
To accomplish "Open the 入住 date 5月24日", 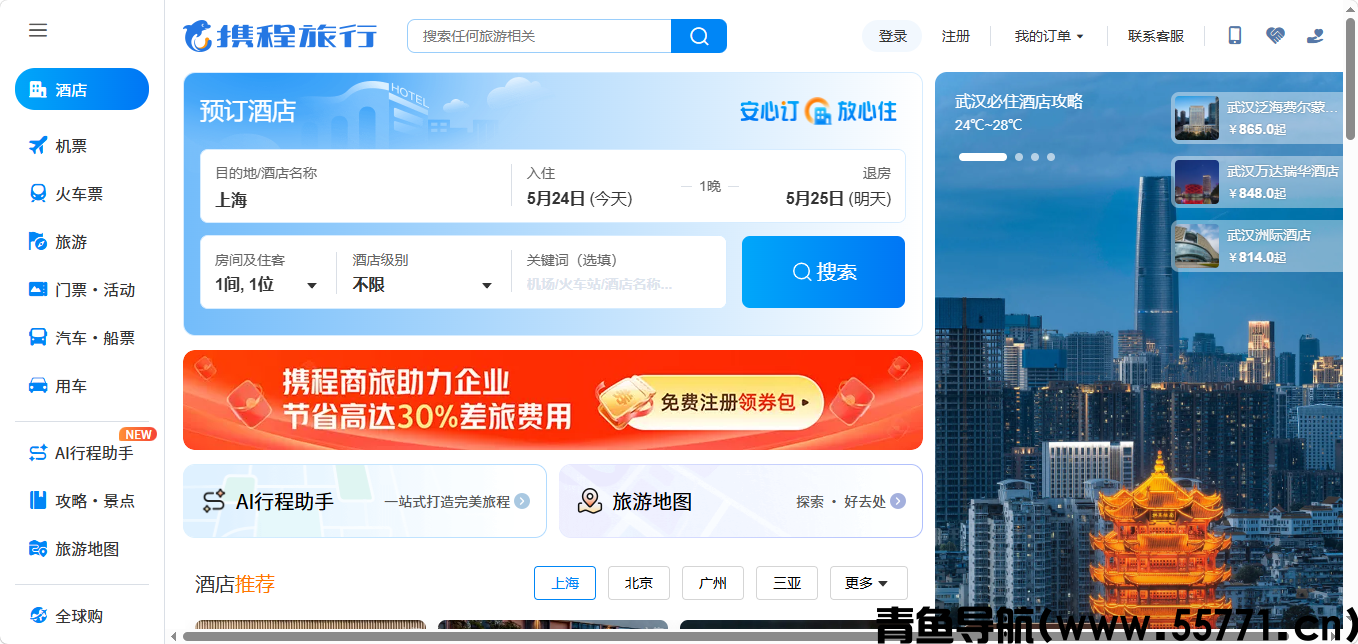I will (580, 199).
